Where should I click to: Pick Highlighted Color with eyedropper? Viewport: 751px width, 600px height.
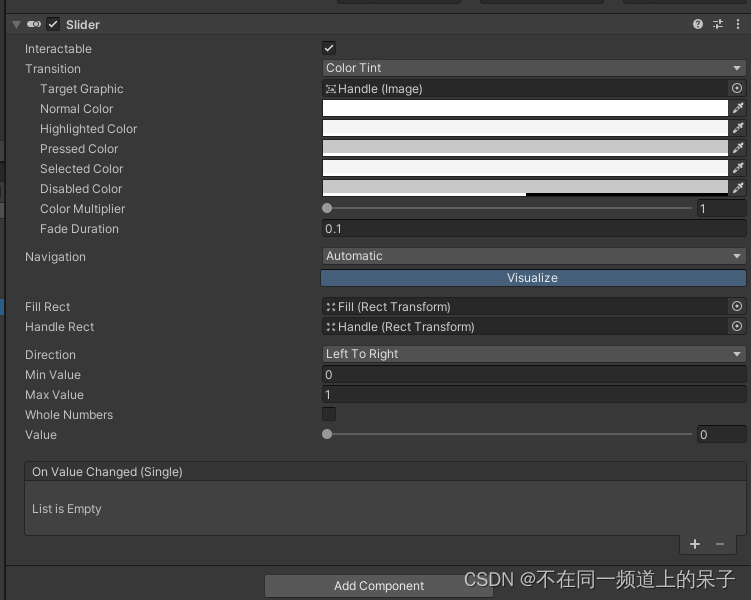click(738, 128)
